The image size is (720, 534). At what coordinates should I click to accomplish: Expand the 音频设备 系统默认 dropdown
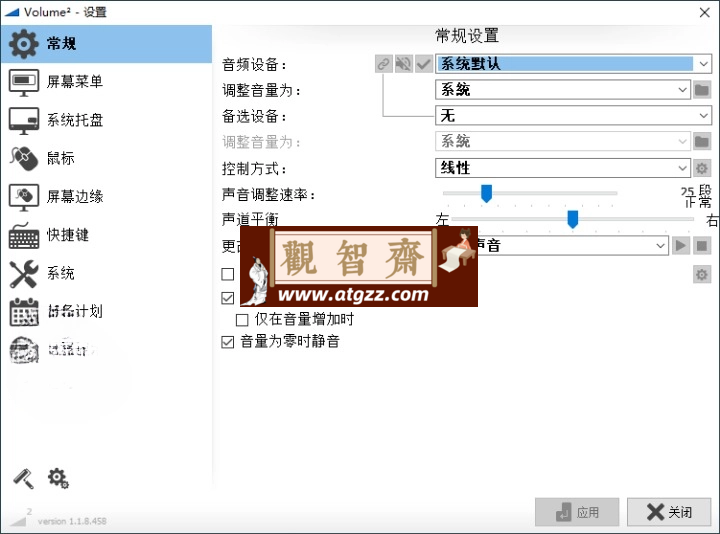click(x=703, y=64)
